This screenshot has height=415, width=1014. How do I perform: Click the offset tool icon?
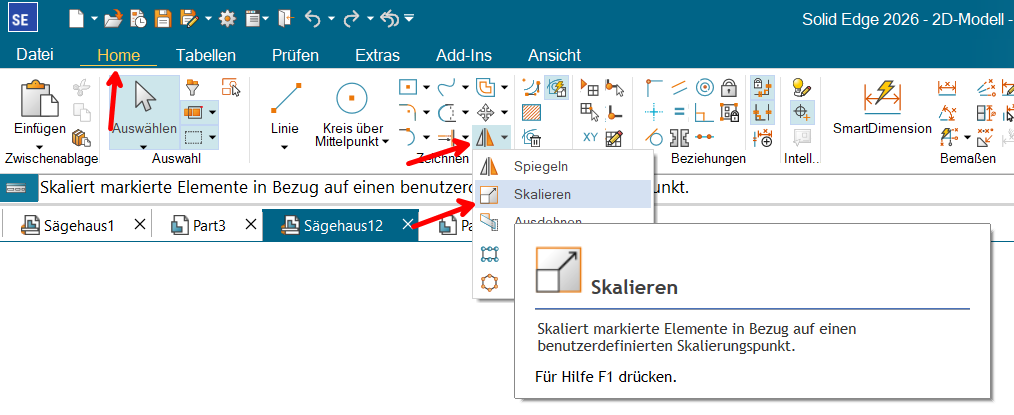click(485, 87)
